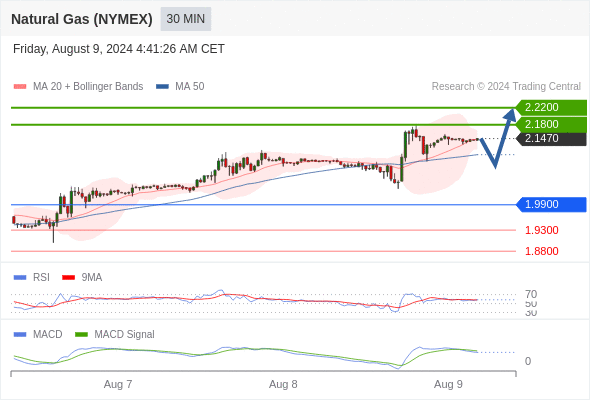Image resolution: width=590 pixels, height=400 pixels.
Task: Click the 30 MIN timeframe badge
Action: tap(186, 19)
